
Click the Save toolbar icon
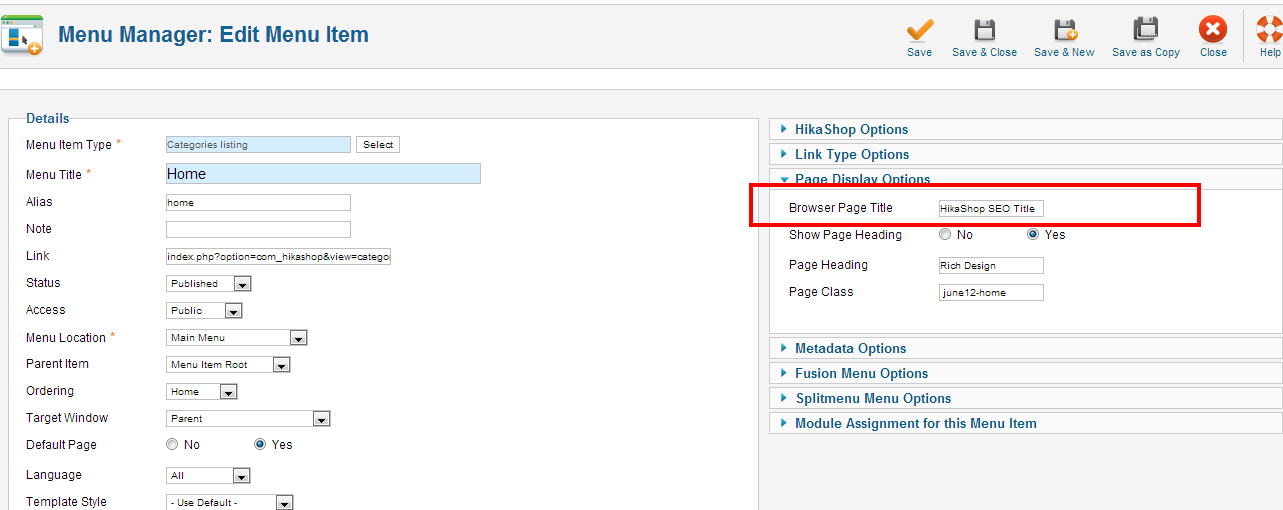[x=919, y=30]
